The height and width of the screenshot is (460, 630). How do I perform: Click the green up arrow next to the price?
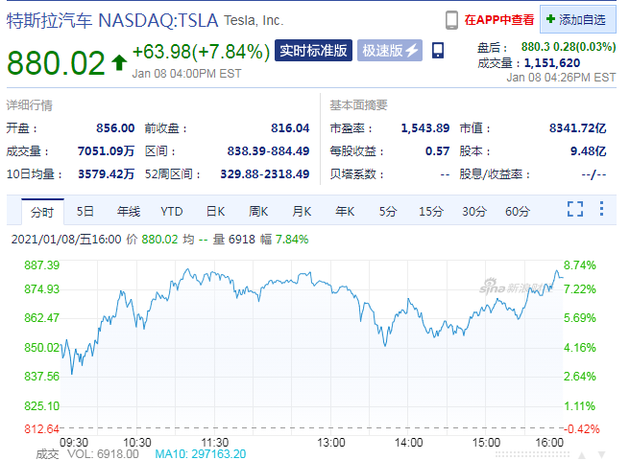pos(119,62)
